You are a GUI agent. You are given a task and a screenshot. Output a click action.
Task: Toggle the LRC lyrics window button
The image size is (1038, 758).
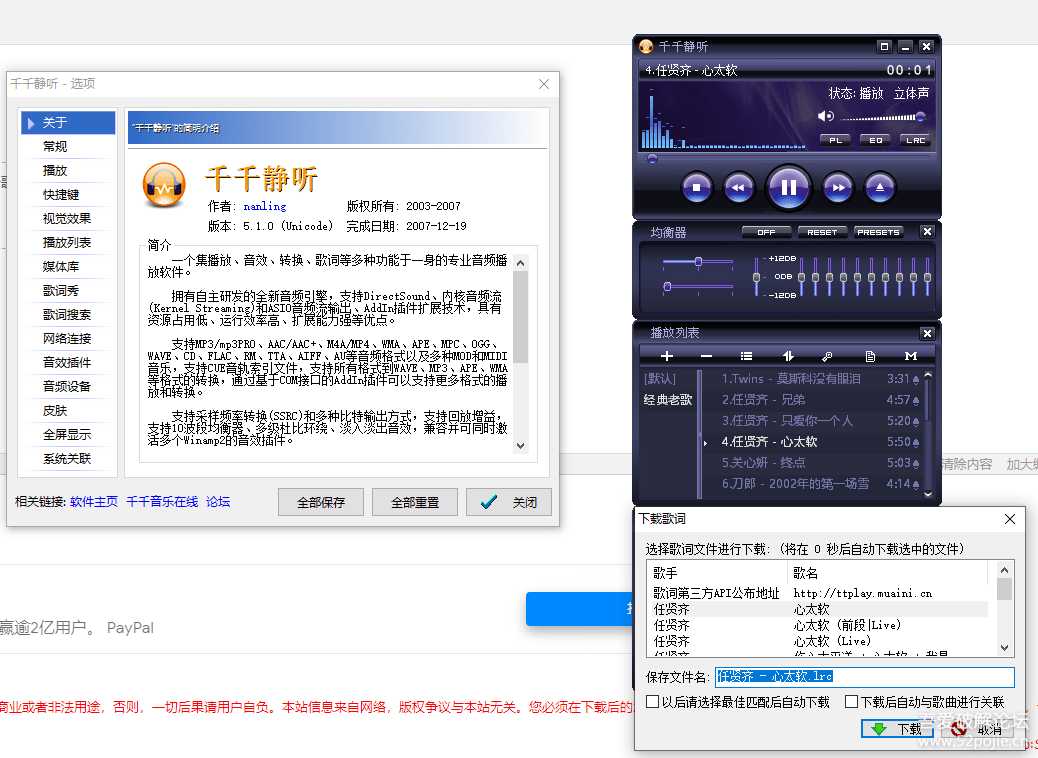(914, 141)
